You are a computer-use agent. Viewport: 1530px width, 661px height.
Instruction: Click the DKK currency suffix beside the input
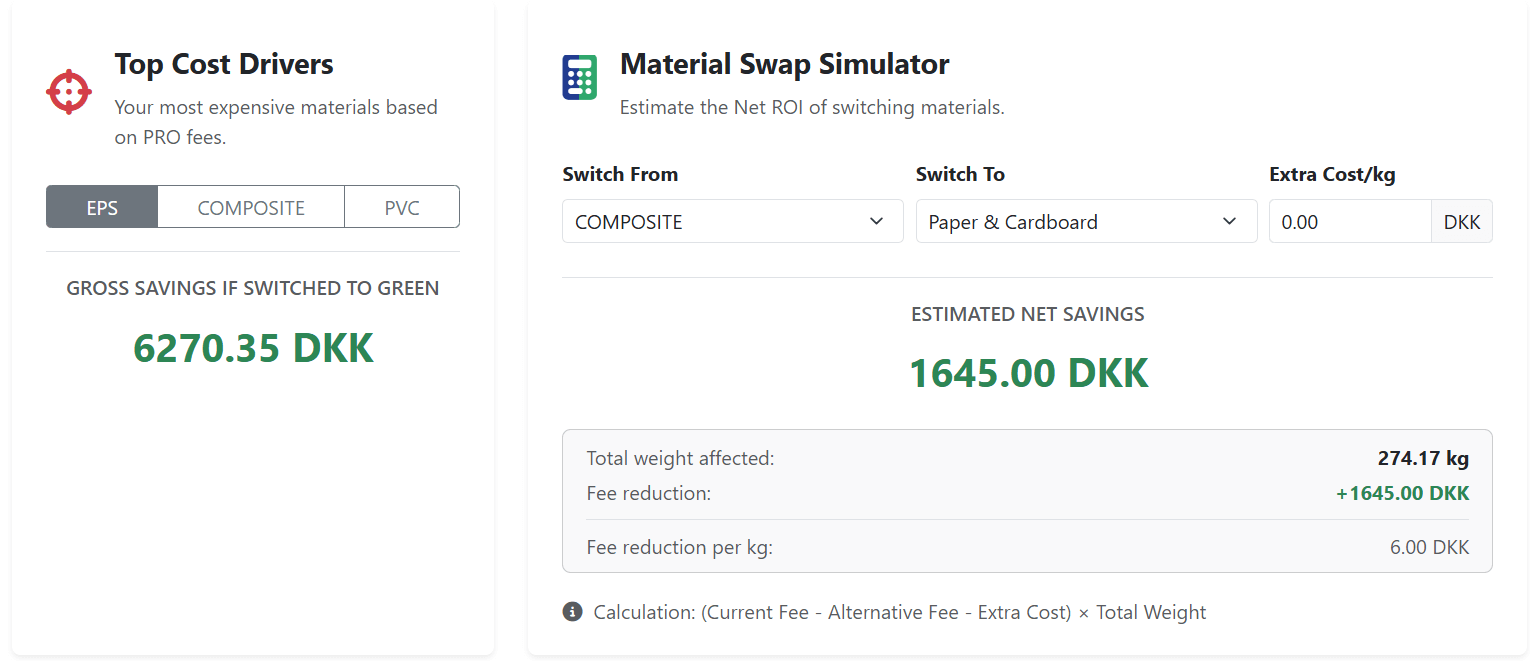1462,221
